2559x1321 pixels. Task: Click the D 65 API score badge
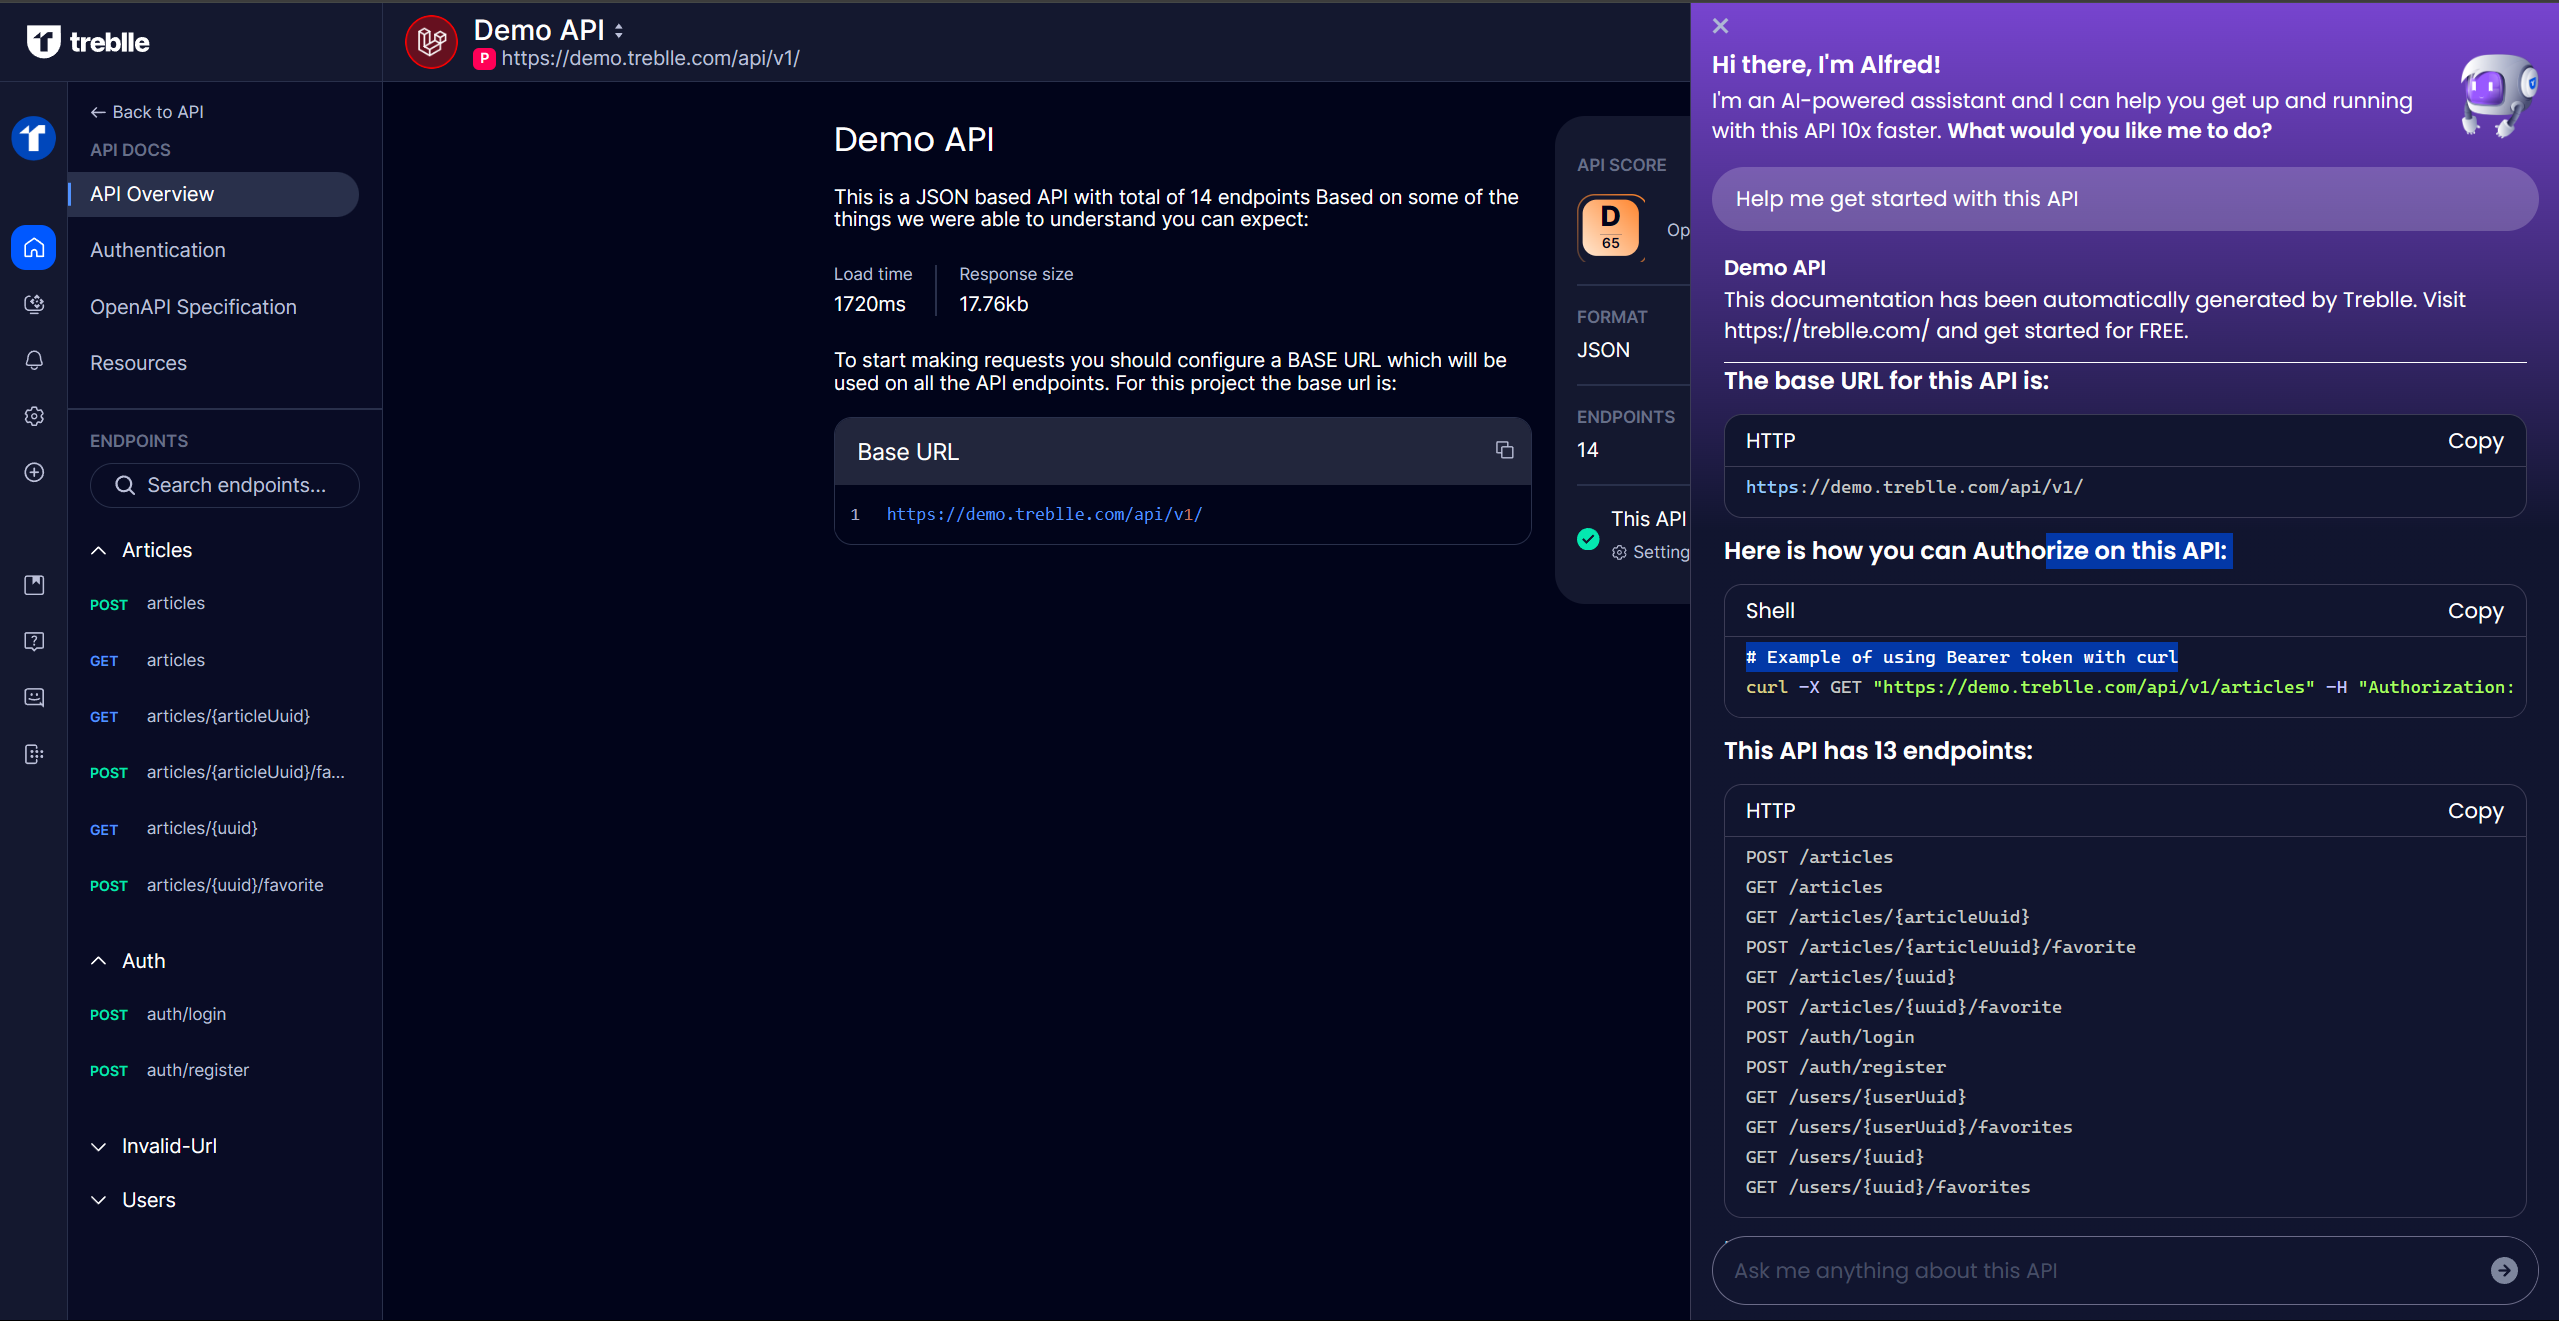click(x=1610, y=228)
